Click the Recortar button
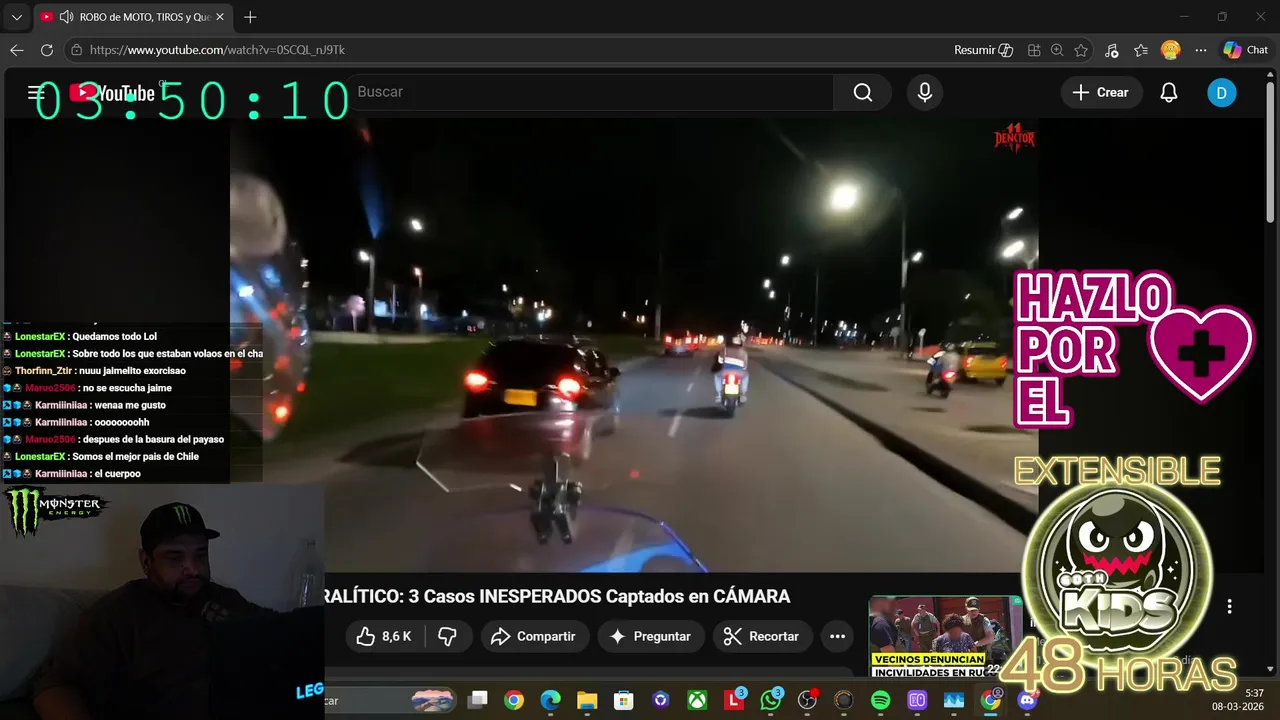The image size is (1280, 720). pos(761,636)
